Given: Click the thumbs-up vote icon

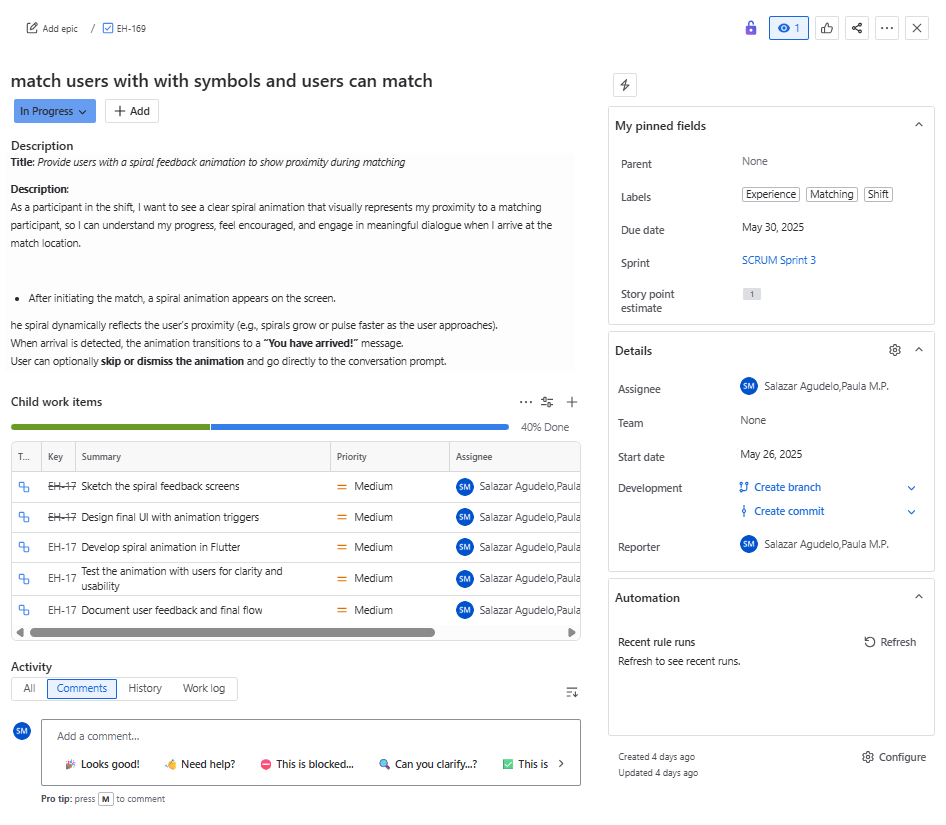Looking at the screenshot, I should point(827,28).
